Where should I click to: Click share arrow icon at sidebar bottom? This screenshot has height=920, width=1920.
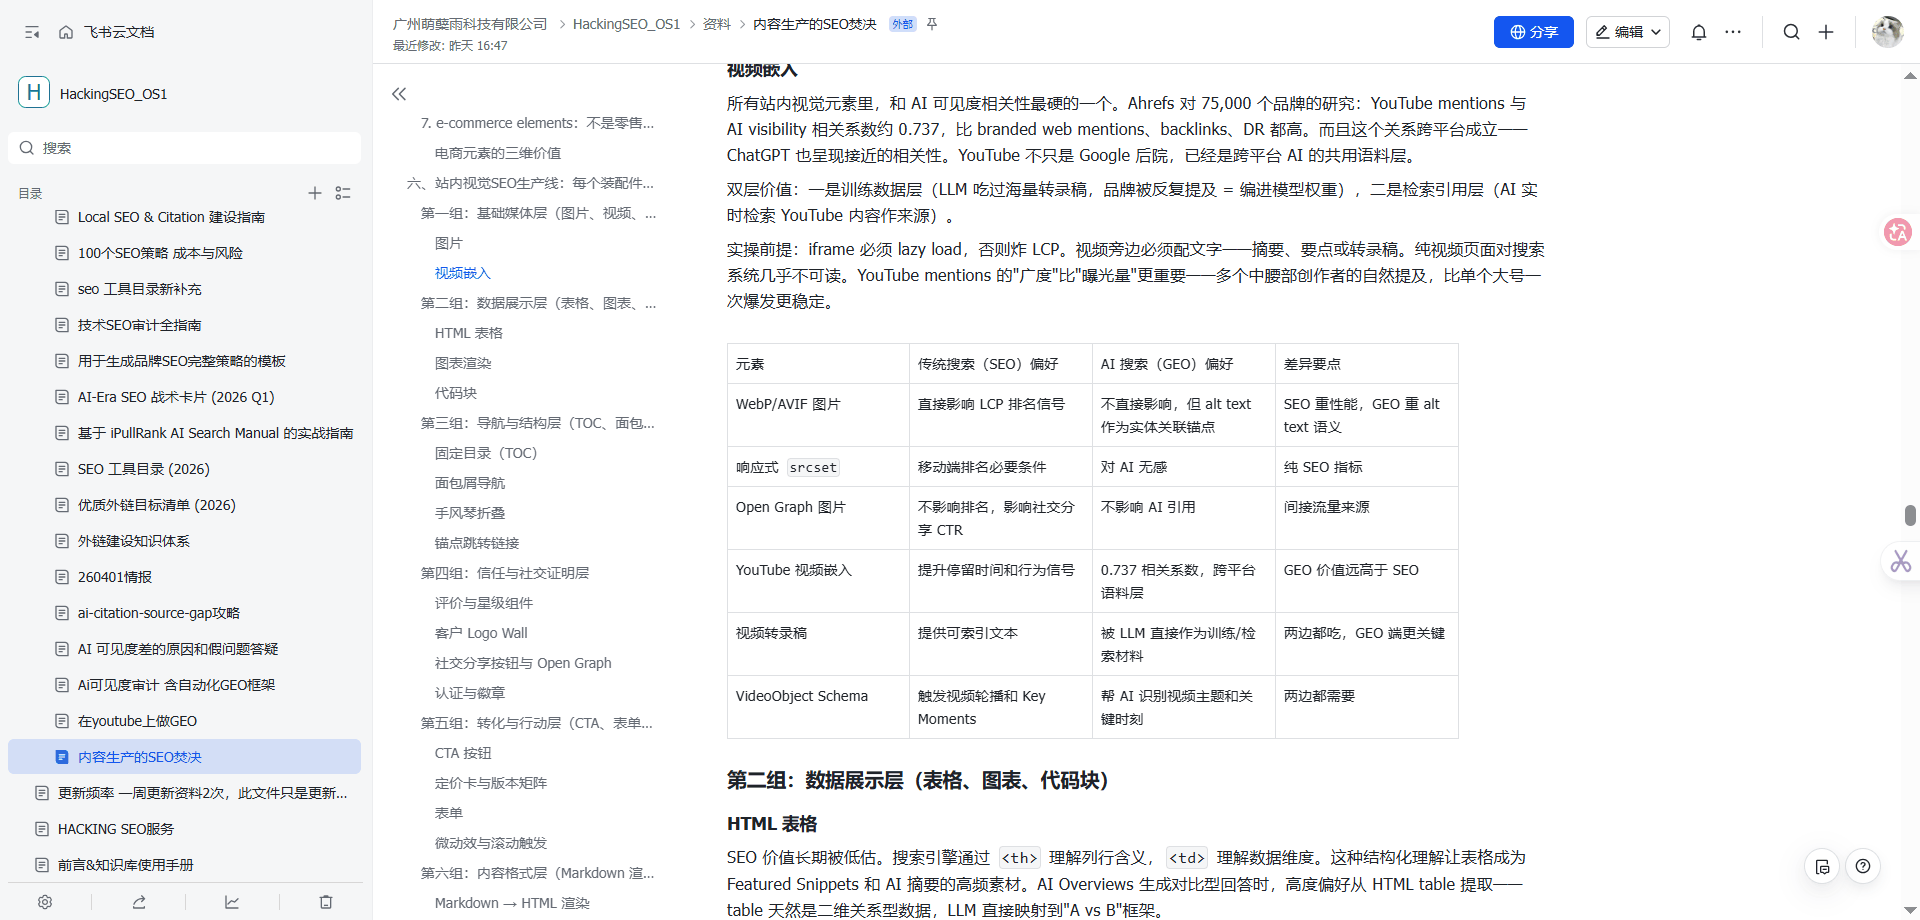click(x=139, y=902)
